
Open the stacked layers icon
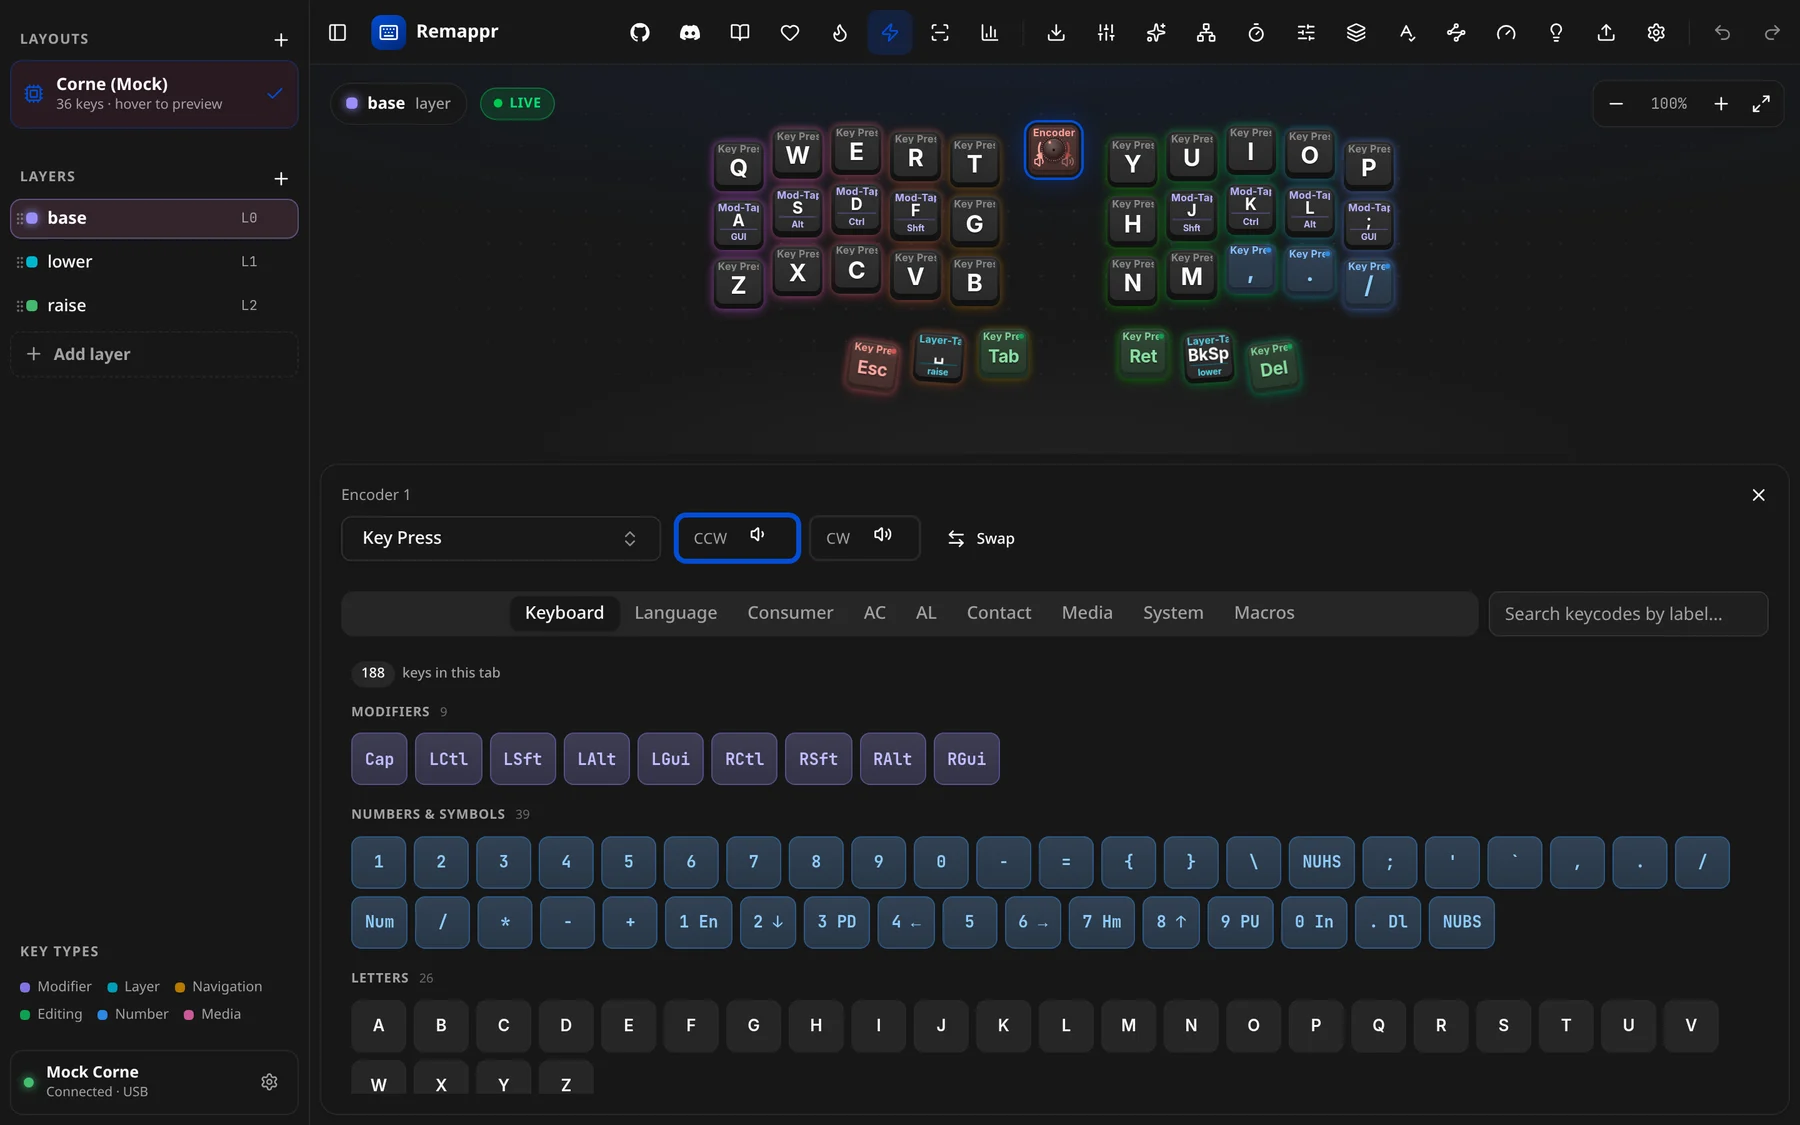pyautogui.click(x=1356, y=33)
